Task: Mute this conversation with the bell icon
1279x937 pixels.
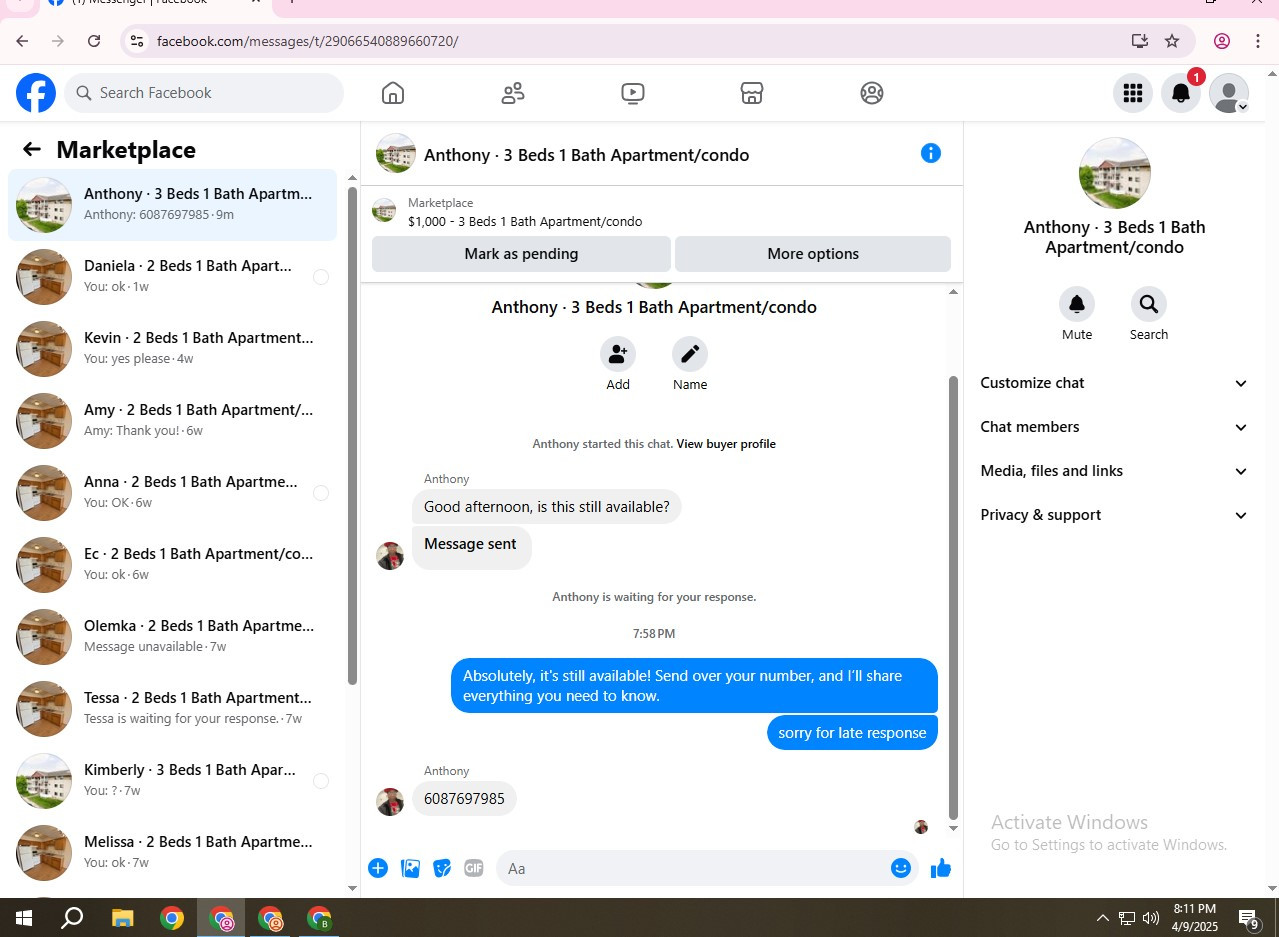Action: point(1077,304)
